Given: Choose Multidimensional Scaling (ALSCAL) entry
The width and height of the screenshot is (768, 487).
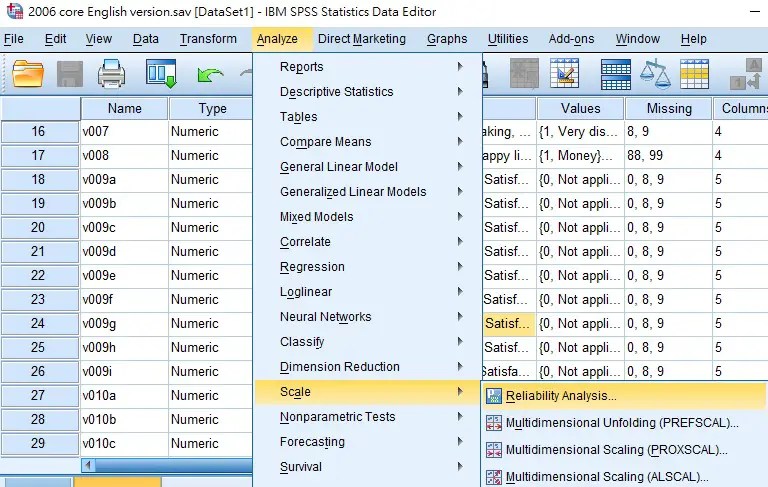Looking at the screenshot, I should point(623,476).
